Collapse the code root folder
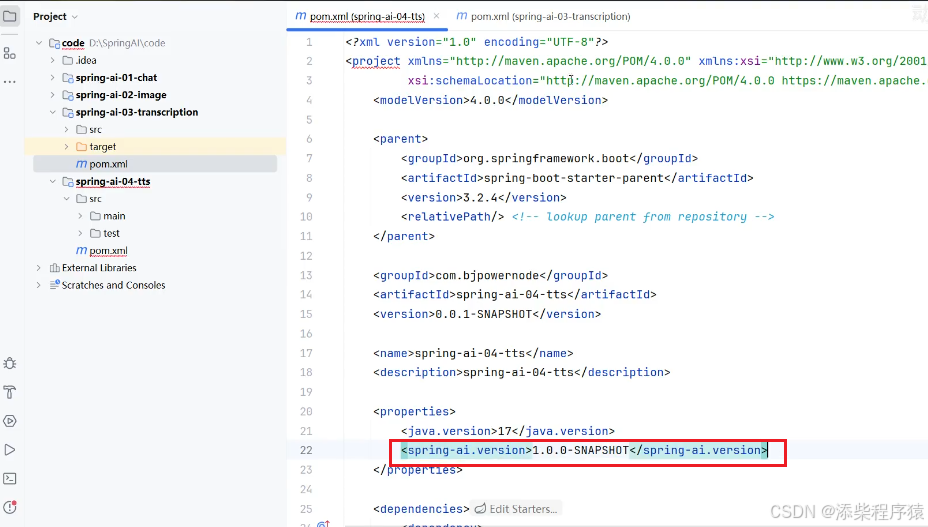 pyautogui.click(x=39, y=43)
